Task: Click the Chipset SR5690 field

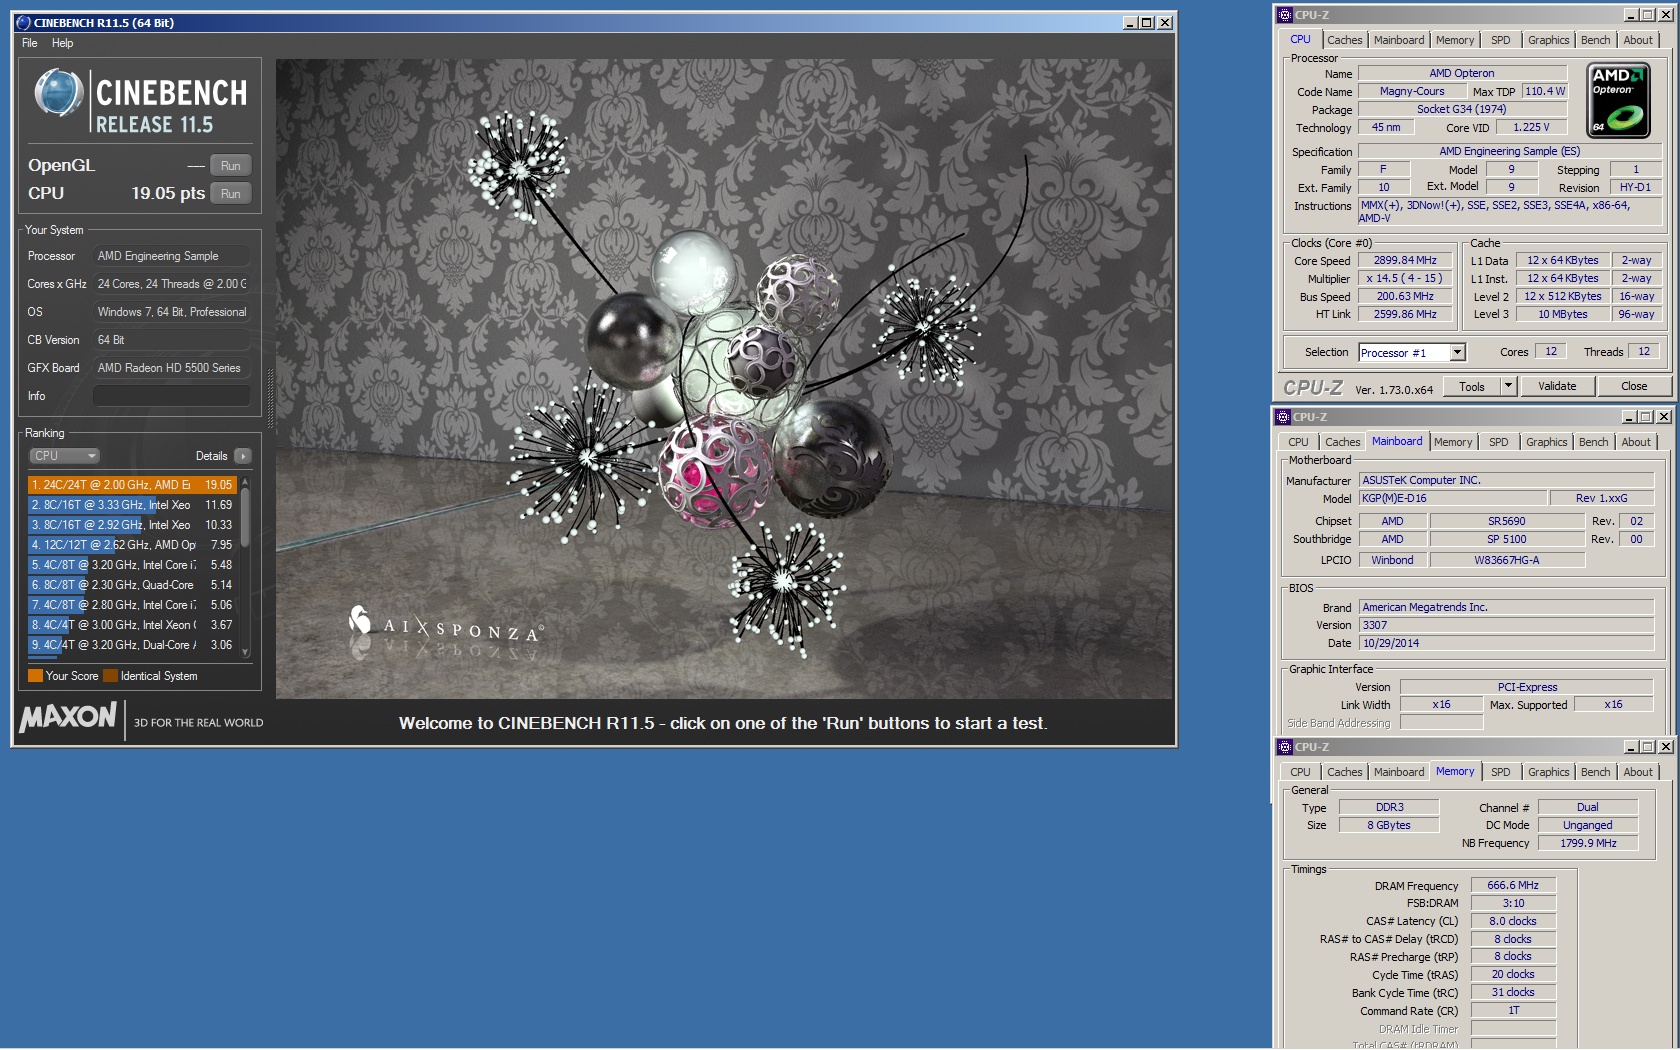Action: pos(1507,521)
